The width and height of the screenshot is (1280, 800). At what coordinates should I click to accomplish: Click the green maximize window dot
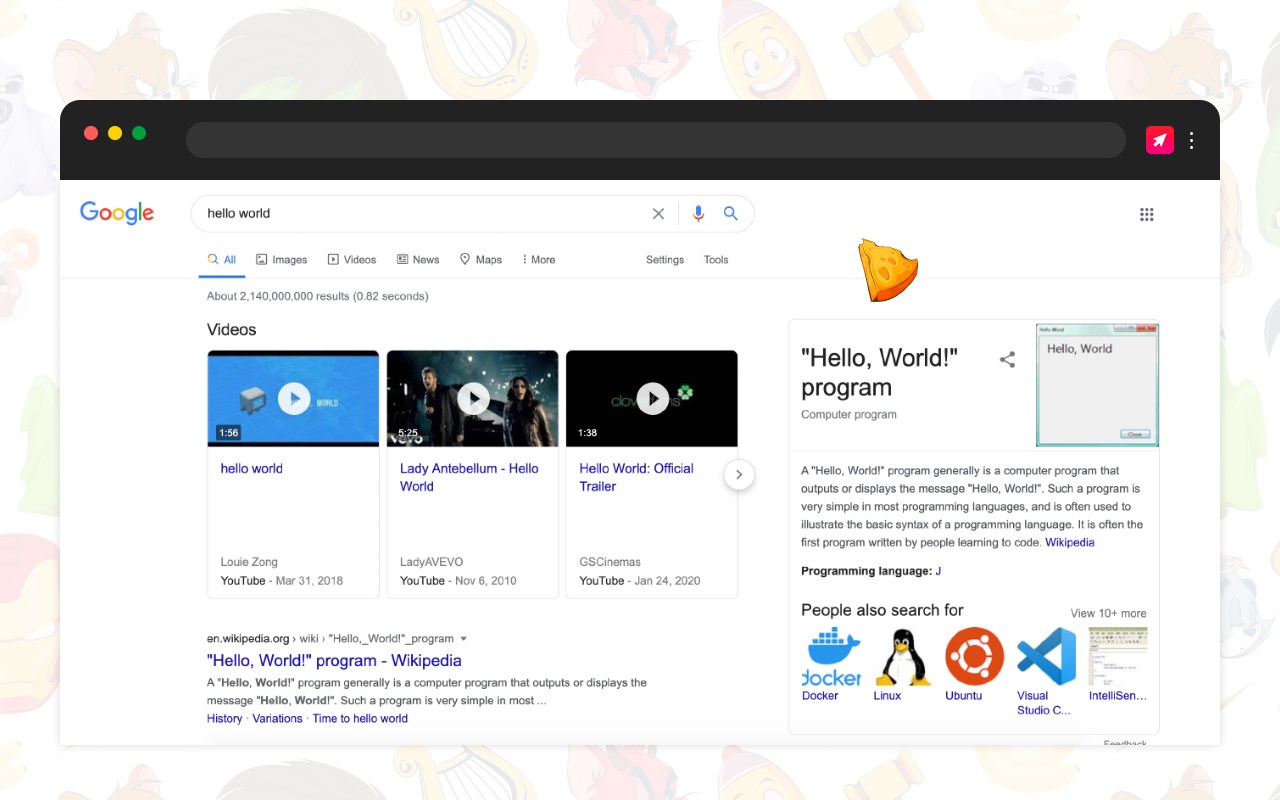coord(139,133)
